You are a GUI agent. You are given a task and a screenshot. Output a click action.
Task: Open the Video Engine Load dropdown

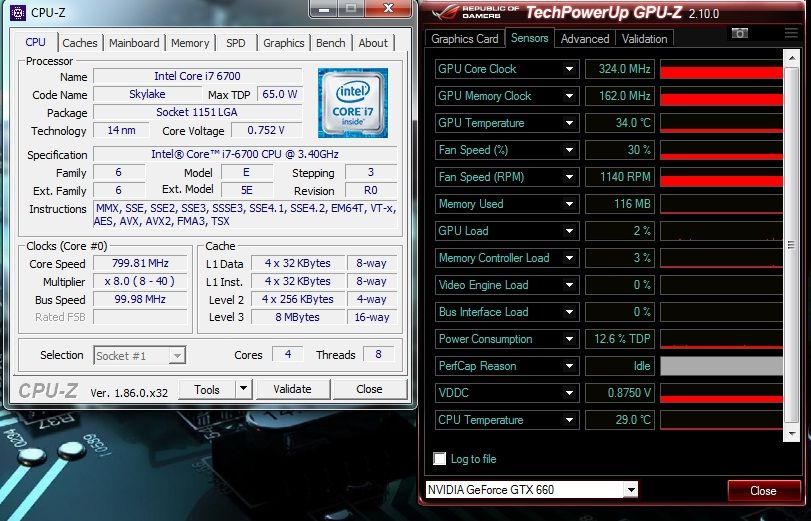coord(569,285)
